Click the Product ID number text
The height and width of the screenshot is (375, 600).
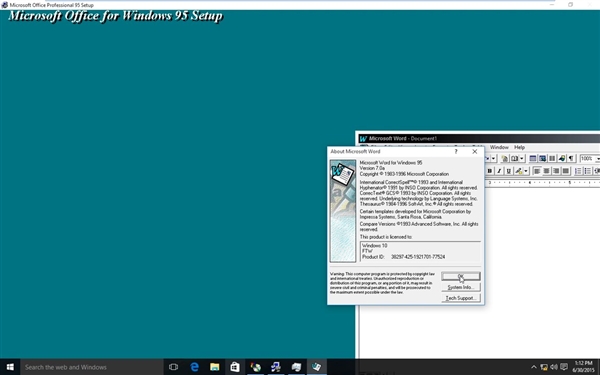click(x=418, y=257)
